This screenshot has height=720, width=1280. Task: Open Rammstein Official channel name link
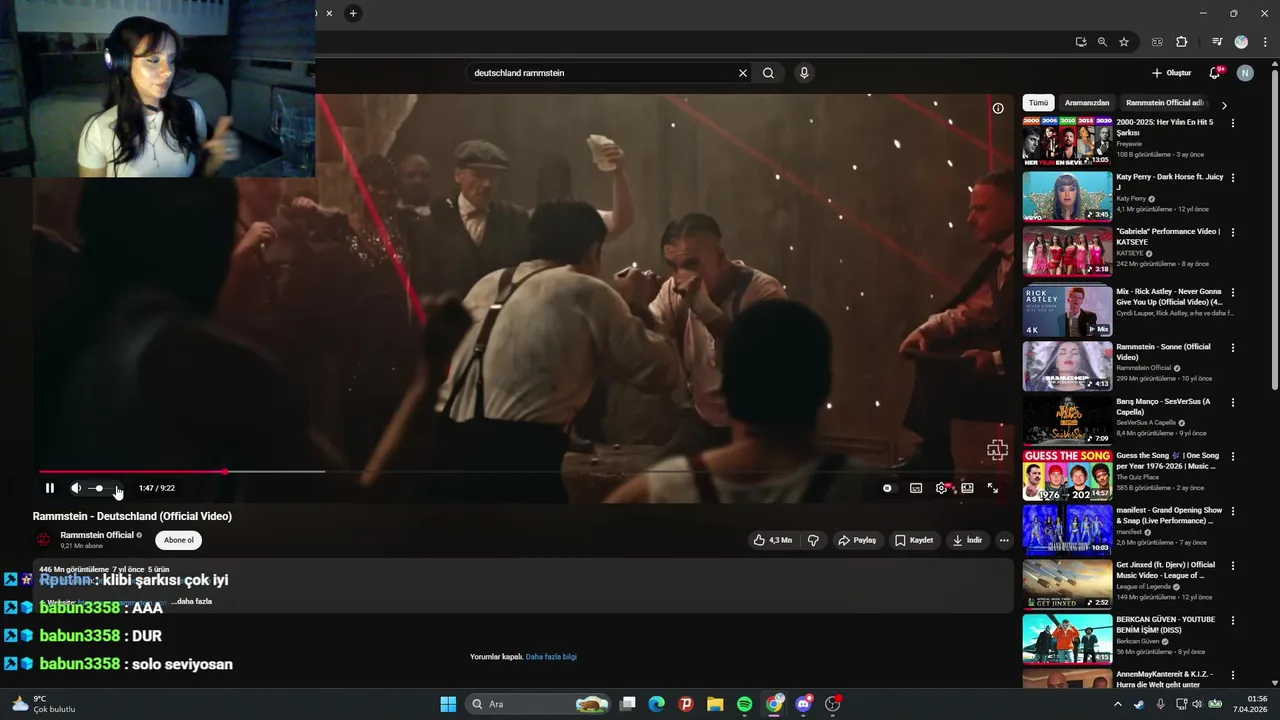pos(97,535)
